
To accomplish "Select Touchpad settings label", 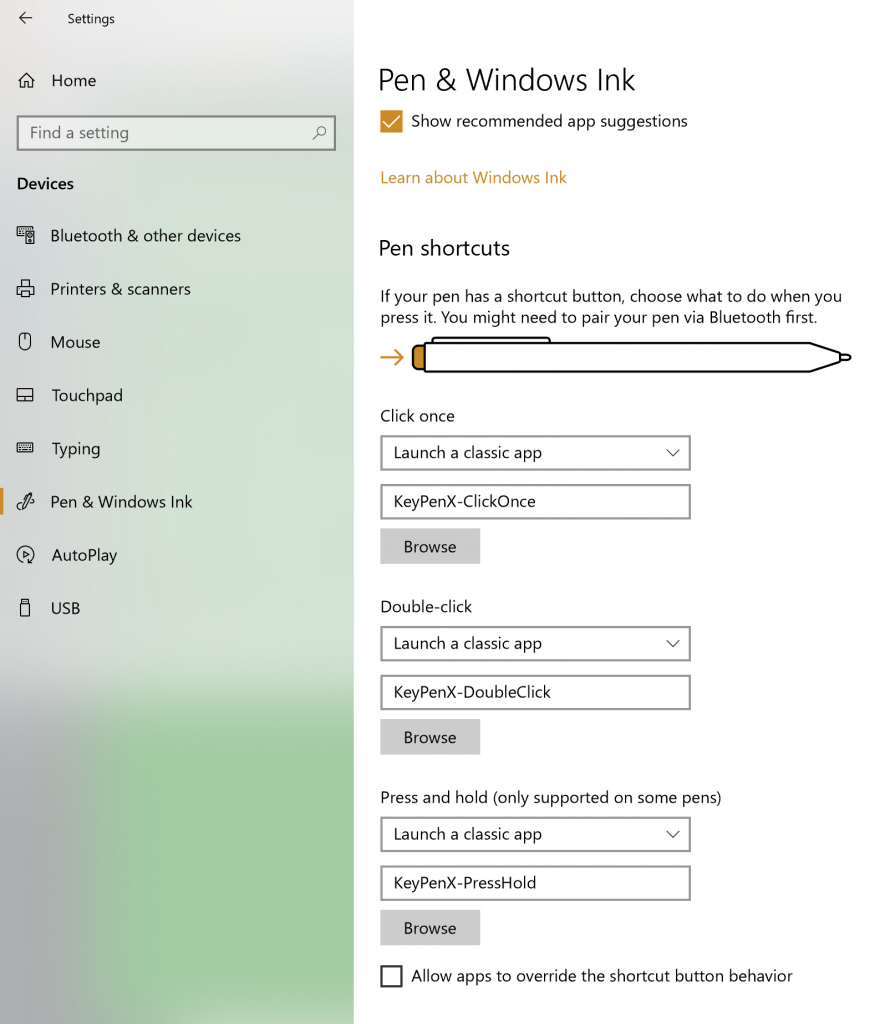I will [x=87, y=395].
